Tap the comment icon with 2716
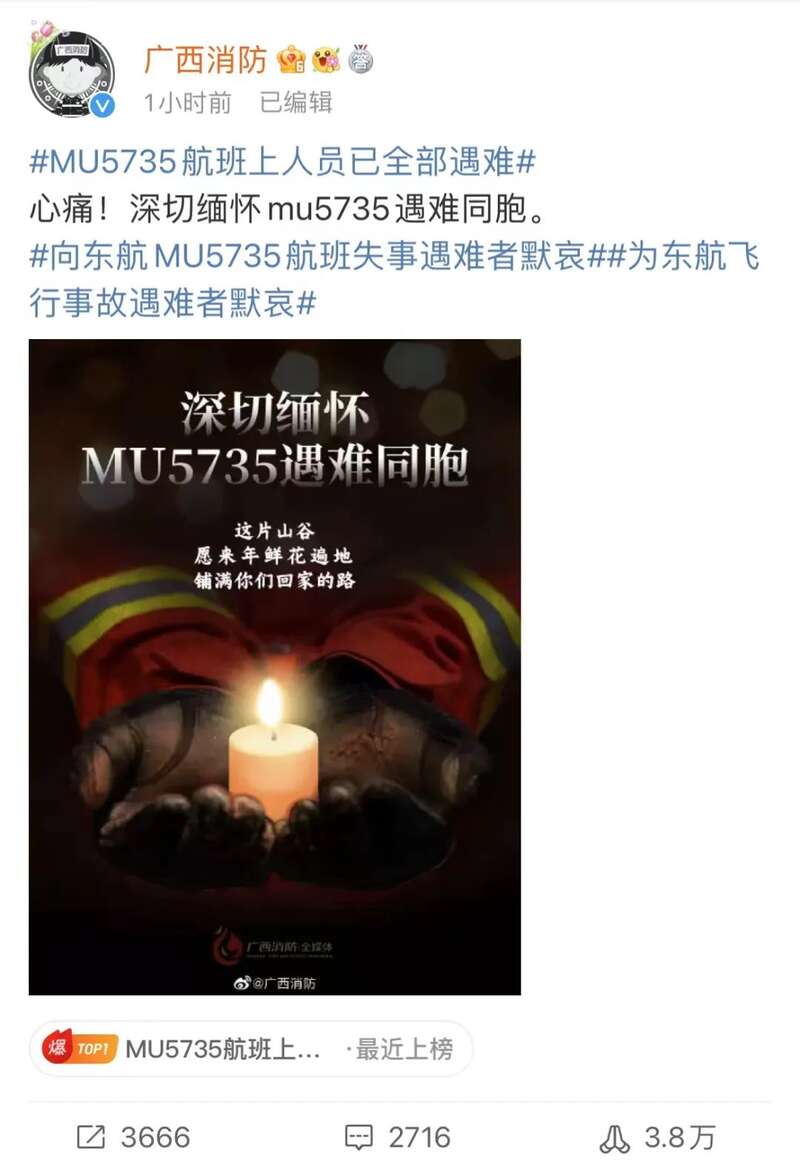 pos(359,1137)
